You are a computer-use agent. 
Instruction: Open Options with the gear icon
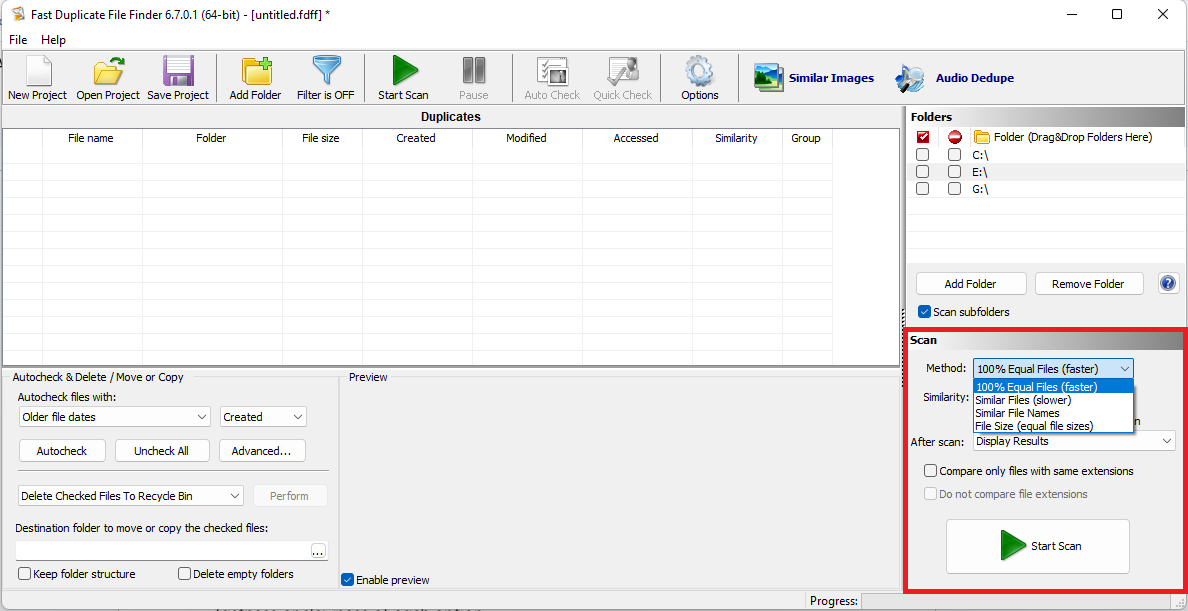(x=699, y=77)
